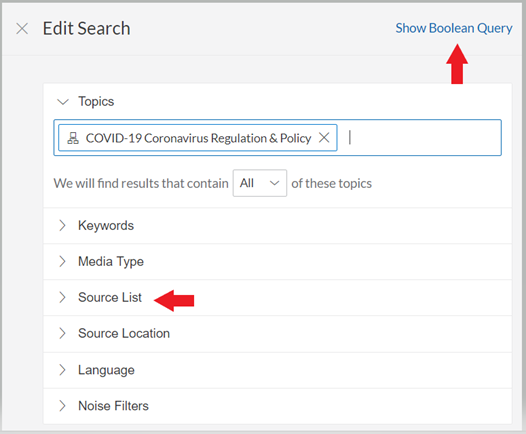Open the Source Location section

(x=277, y=334)
